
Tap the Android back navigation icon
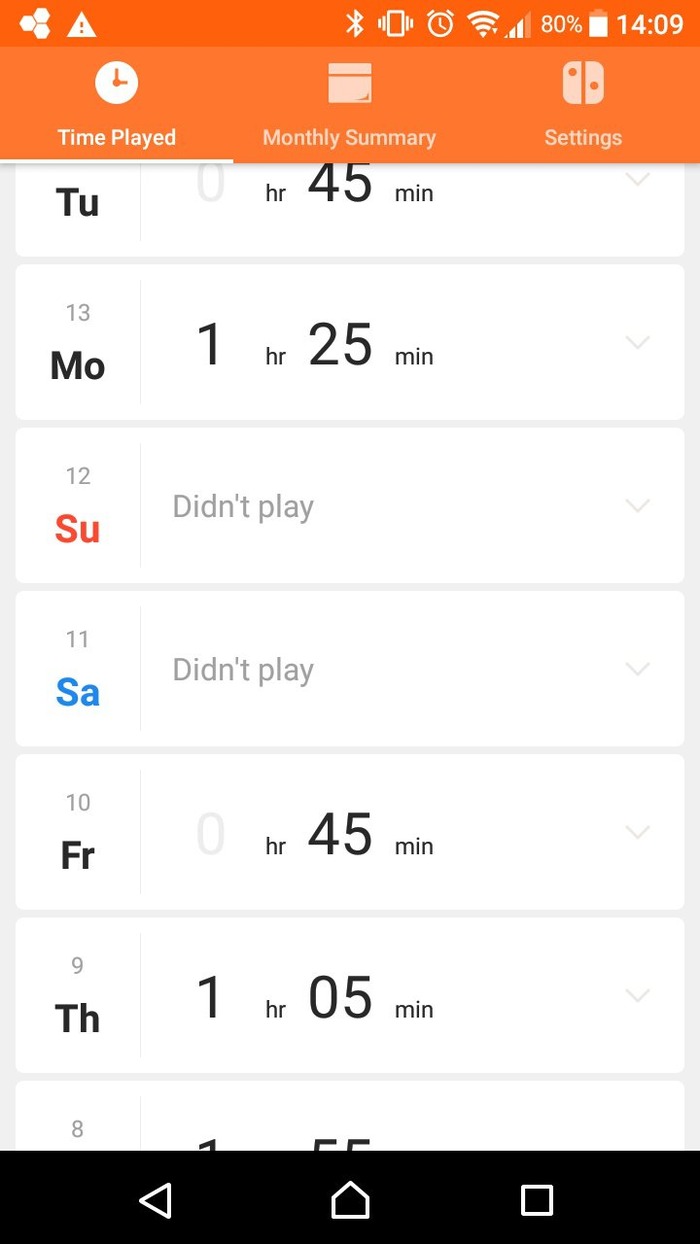(155, 1200)
